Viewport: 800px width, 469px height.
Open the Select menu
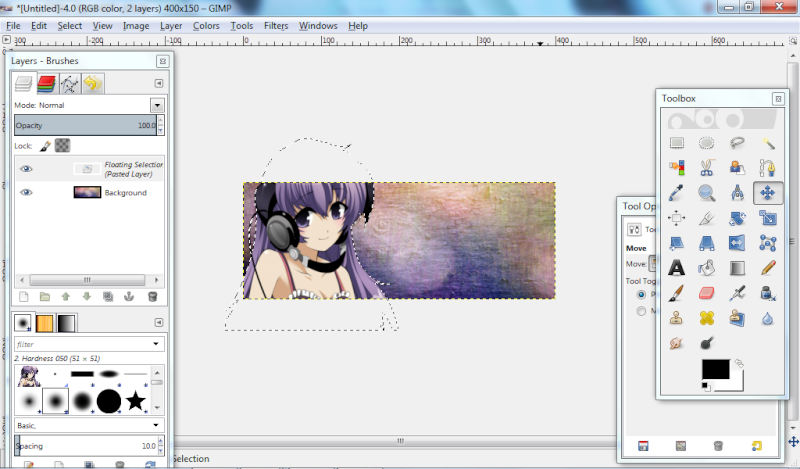pos(69,26)
